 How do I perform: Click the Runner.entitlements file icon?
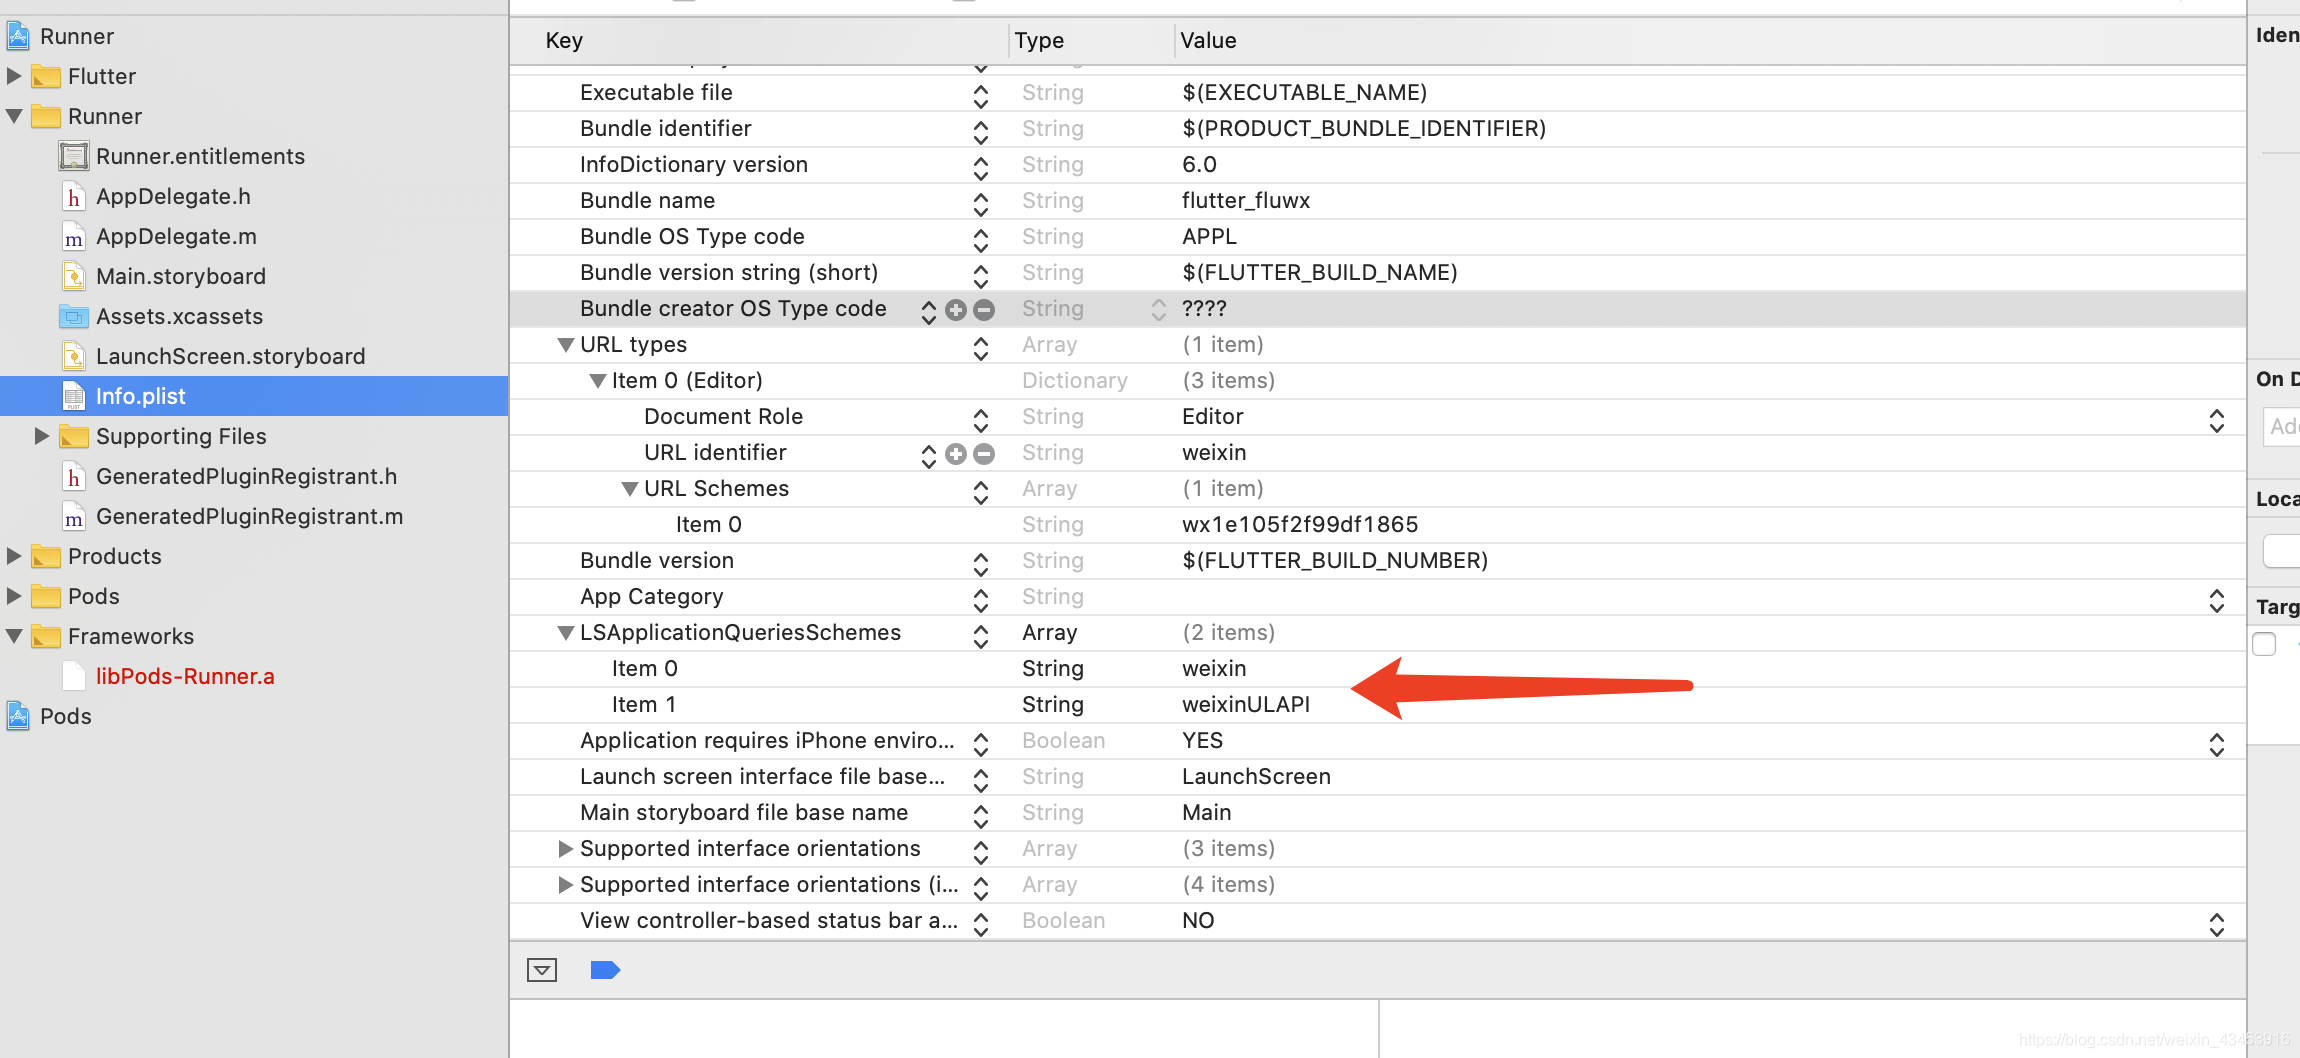coord(74,157)
